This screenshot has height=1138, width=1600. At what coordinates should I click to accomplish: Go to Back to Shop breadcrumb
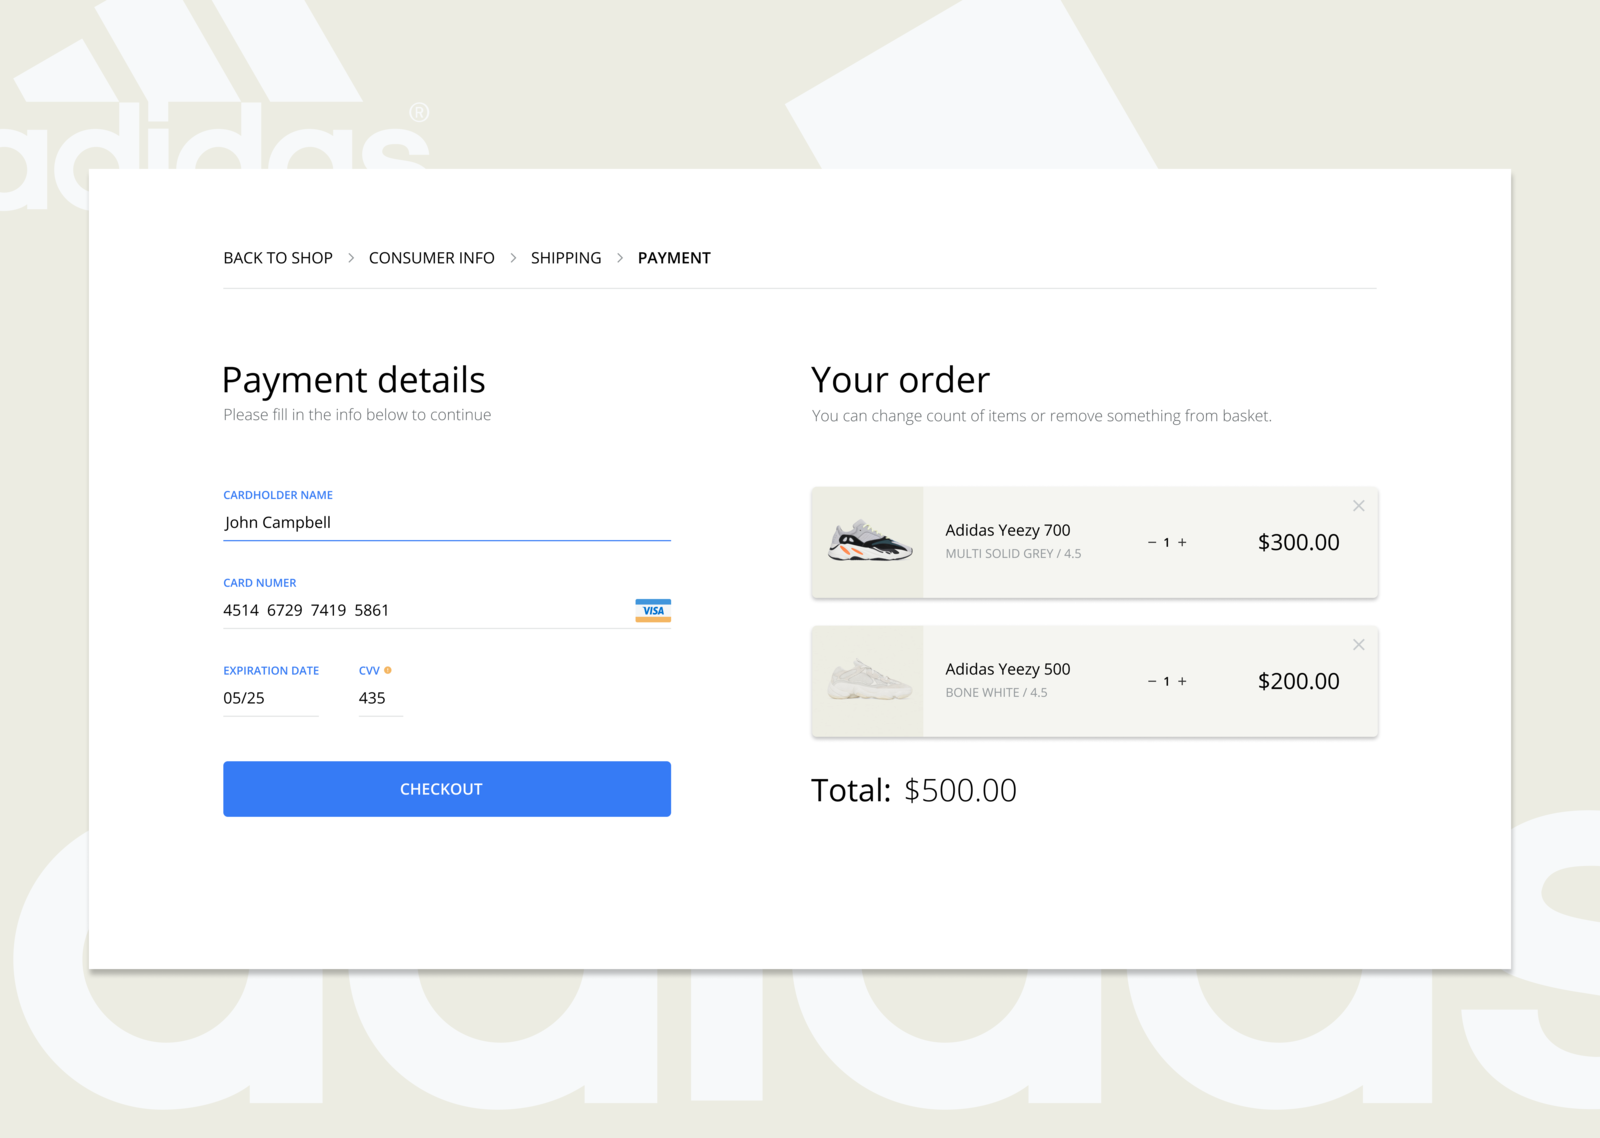tap(278, 258)
